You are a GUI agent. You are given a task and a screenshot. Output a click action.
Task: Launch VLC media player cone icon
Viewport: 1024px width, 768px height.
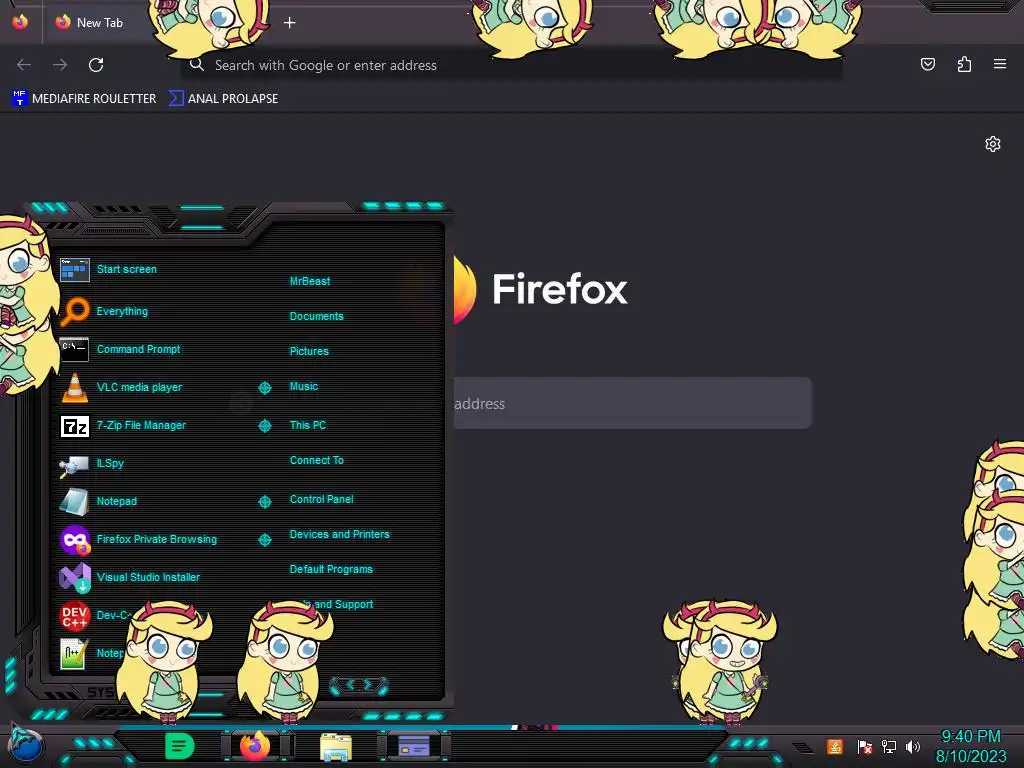coord(74,387)
